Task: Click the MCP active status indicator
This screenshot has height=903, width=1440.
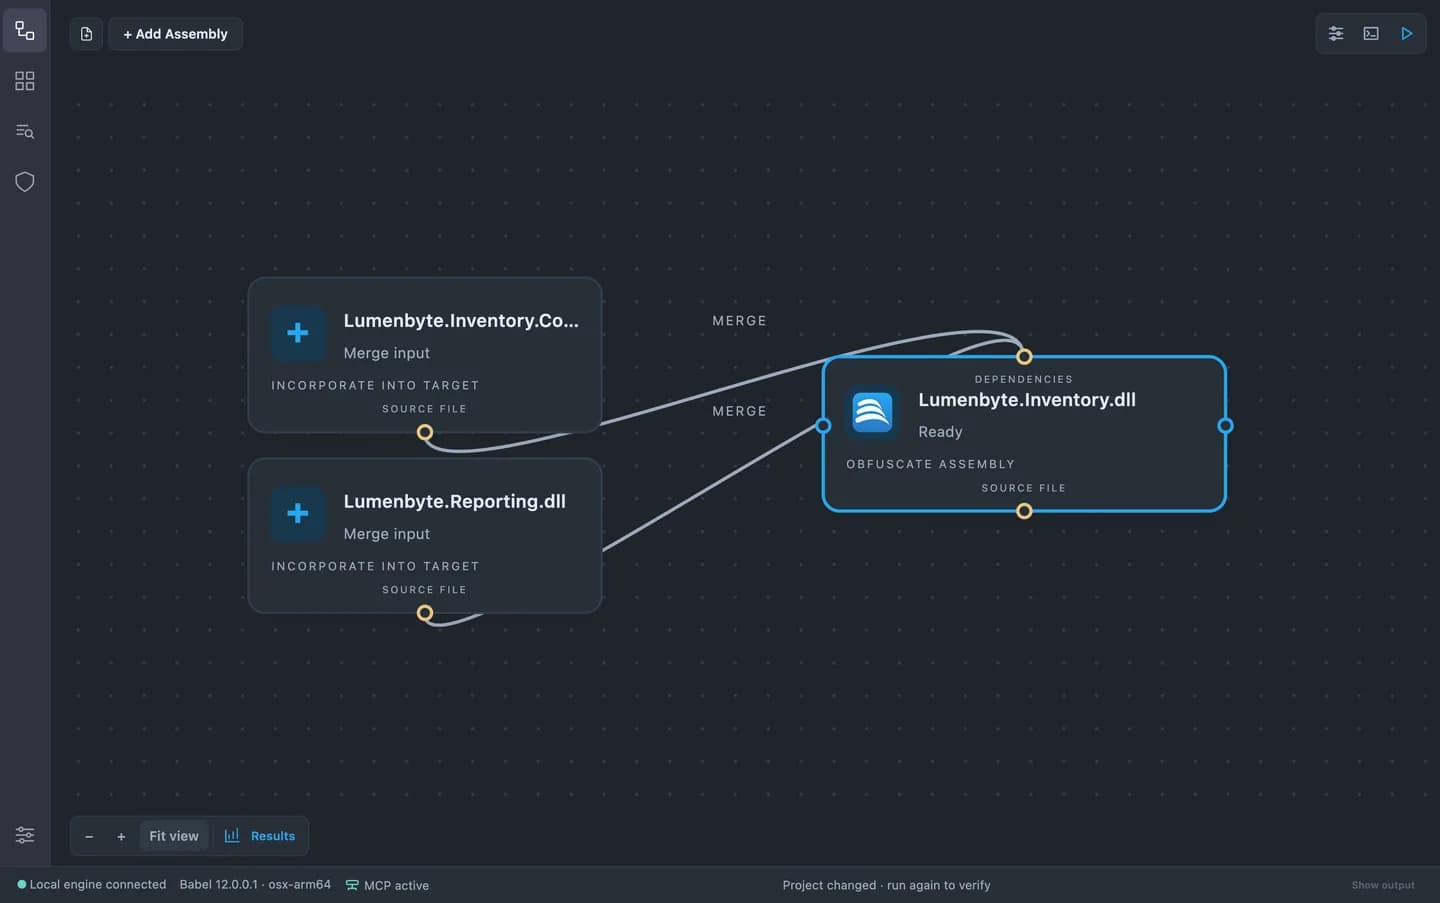Action: point(387,885)
